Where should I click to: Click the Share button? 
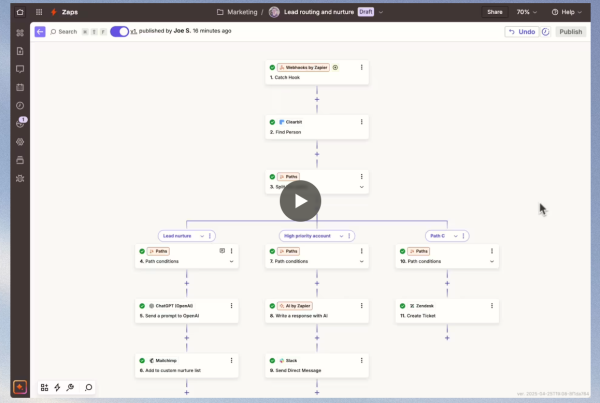pos(495,12)
